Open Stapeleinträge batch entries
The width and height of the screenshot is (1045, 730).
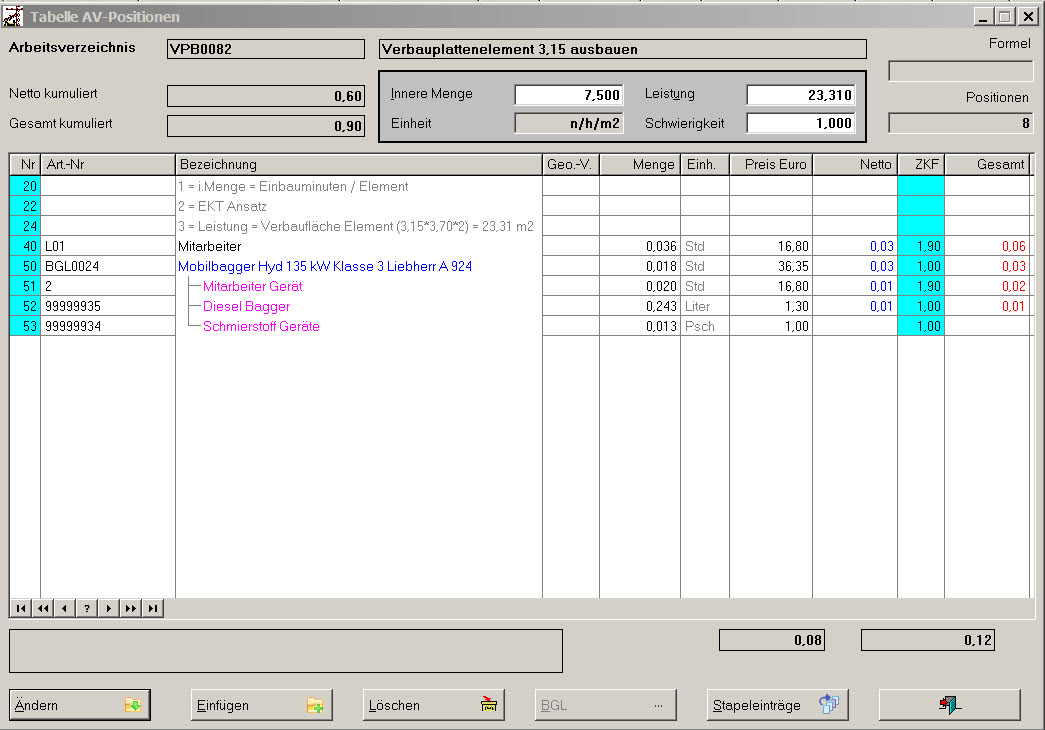(777, 705)
